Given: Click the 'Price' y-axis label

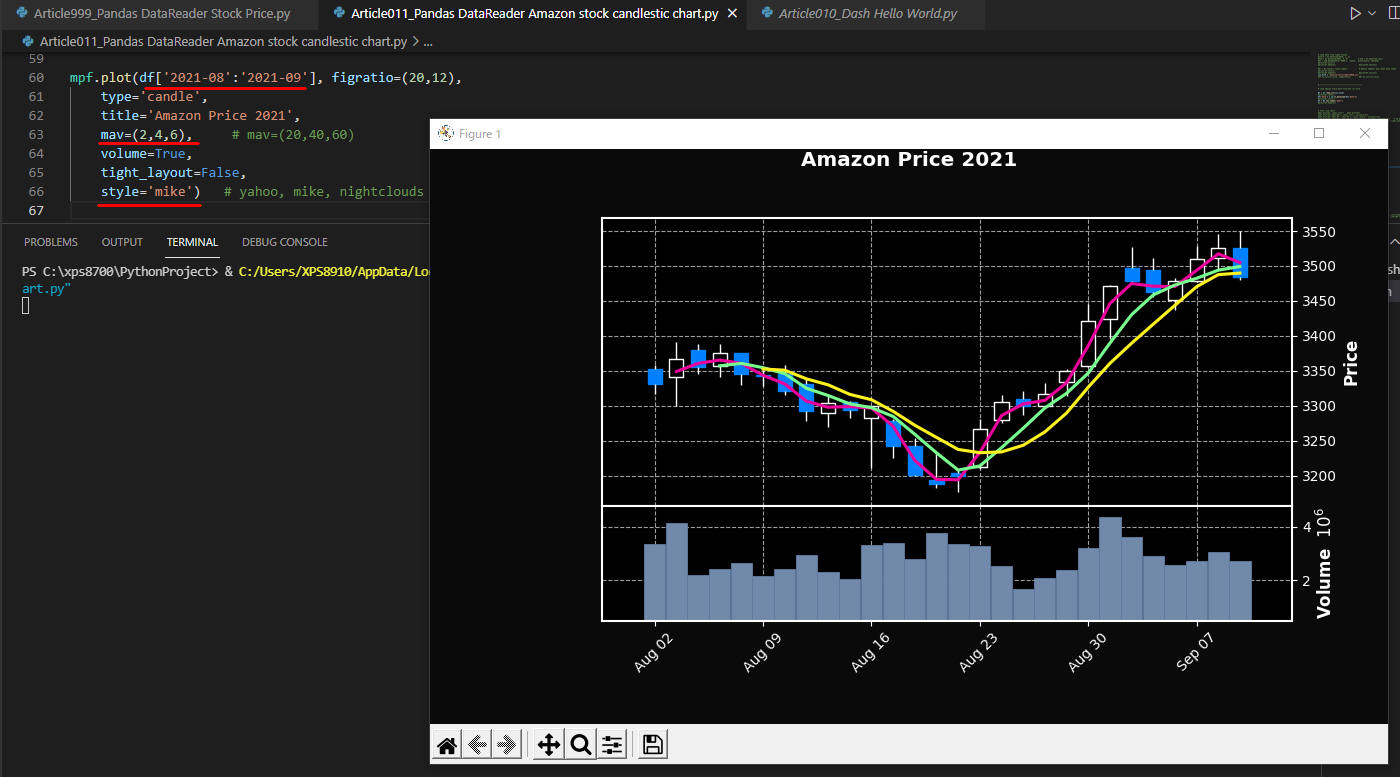Looking at the screenshot, I should coord(1350,363).
